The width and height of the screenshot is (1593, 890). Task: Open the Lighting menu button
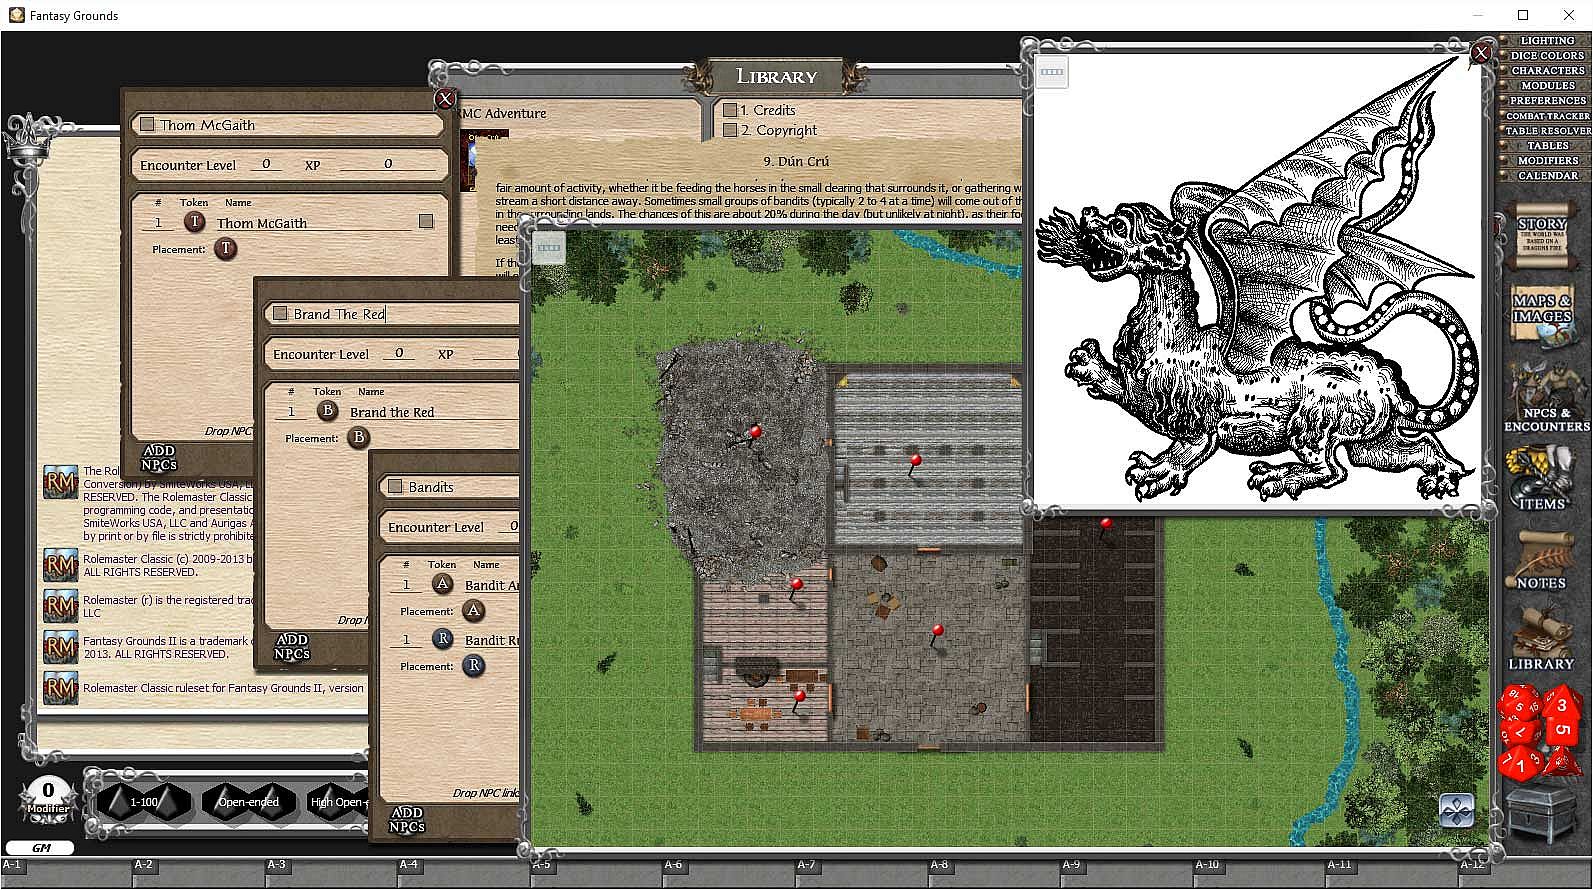(x=1546, y=41)
